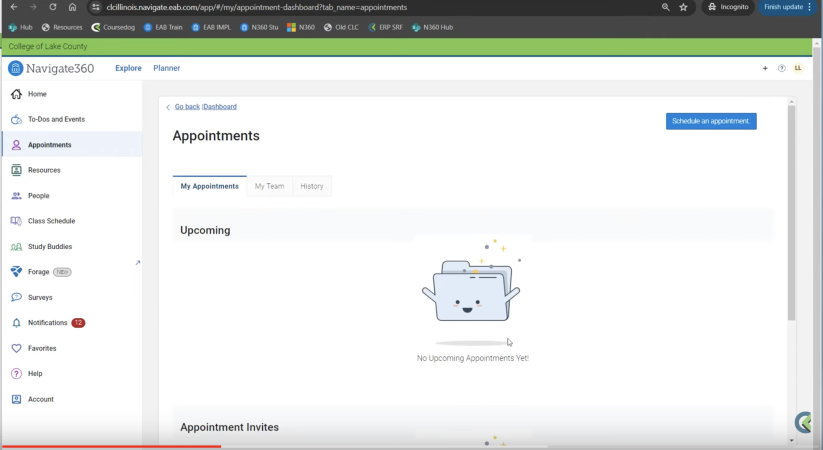View Notifications with 12 unread badge
The height and width of the screenshot is (450, 823).
tap(48, 323)
